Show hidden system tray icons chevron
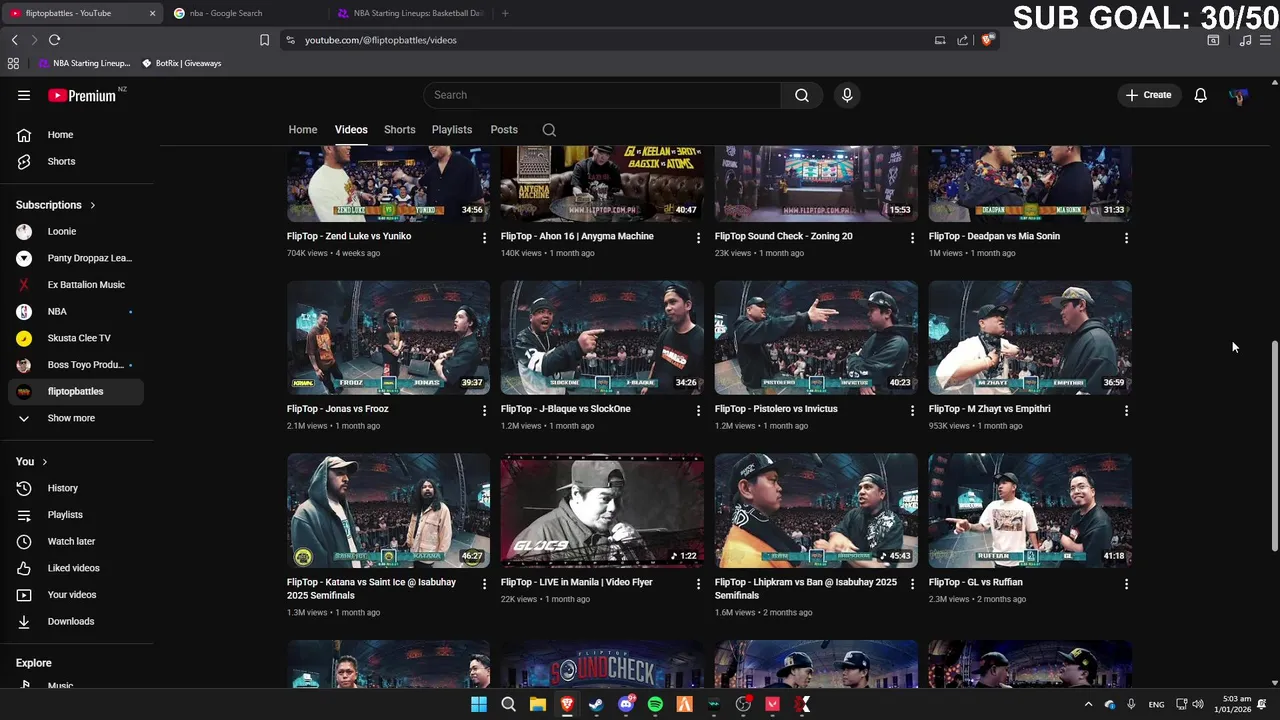 (x=1088, y=704)
